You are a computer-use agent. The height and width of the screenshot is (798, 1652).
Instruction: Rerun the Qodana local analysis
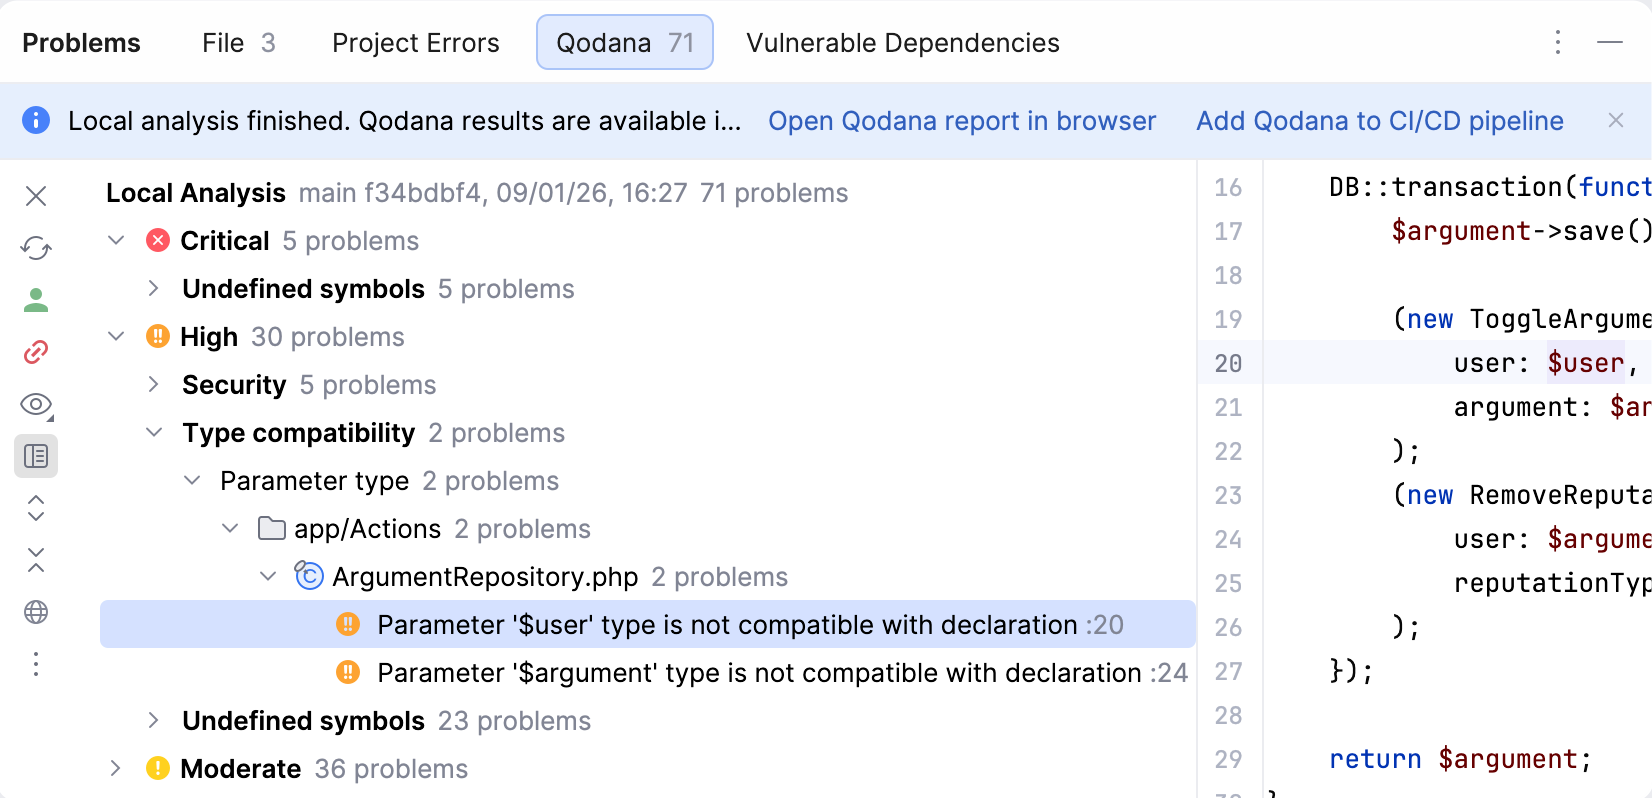coord(36,248)
